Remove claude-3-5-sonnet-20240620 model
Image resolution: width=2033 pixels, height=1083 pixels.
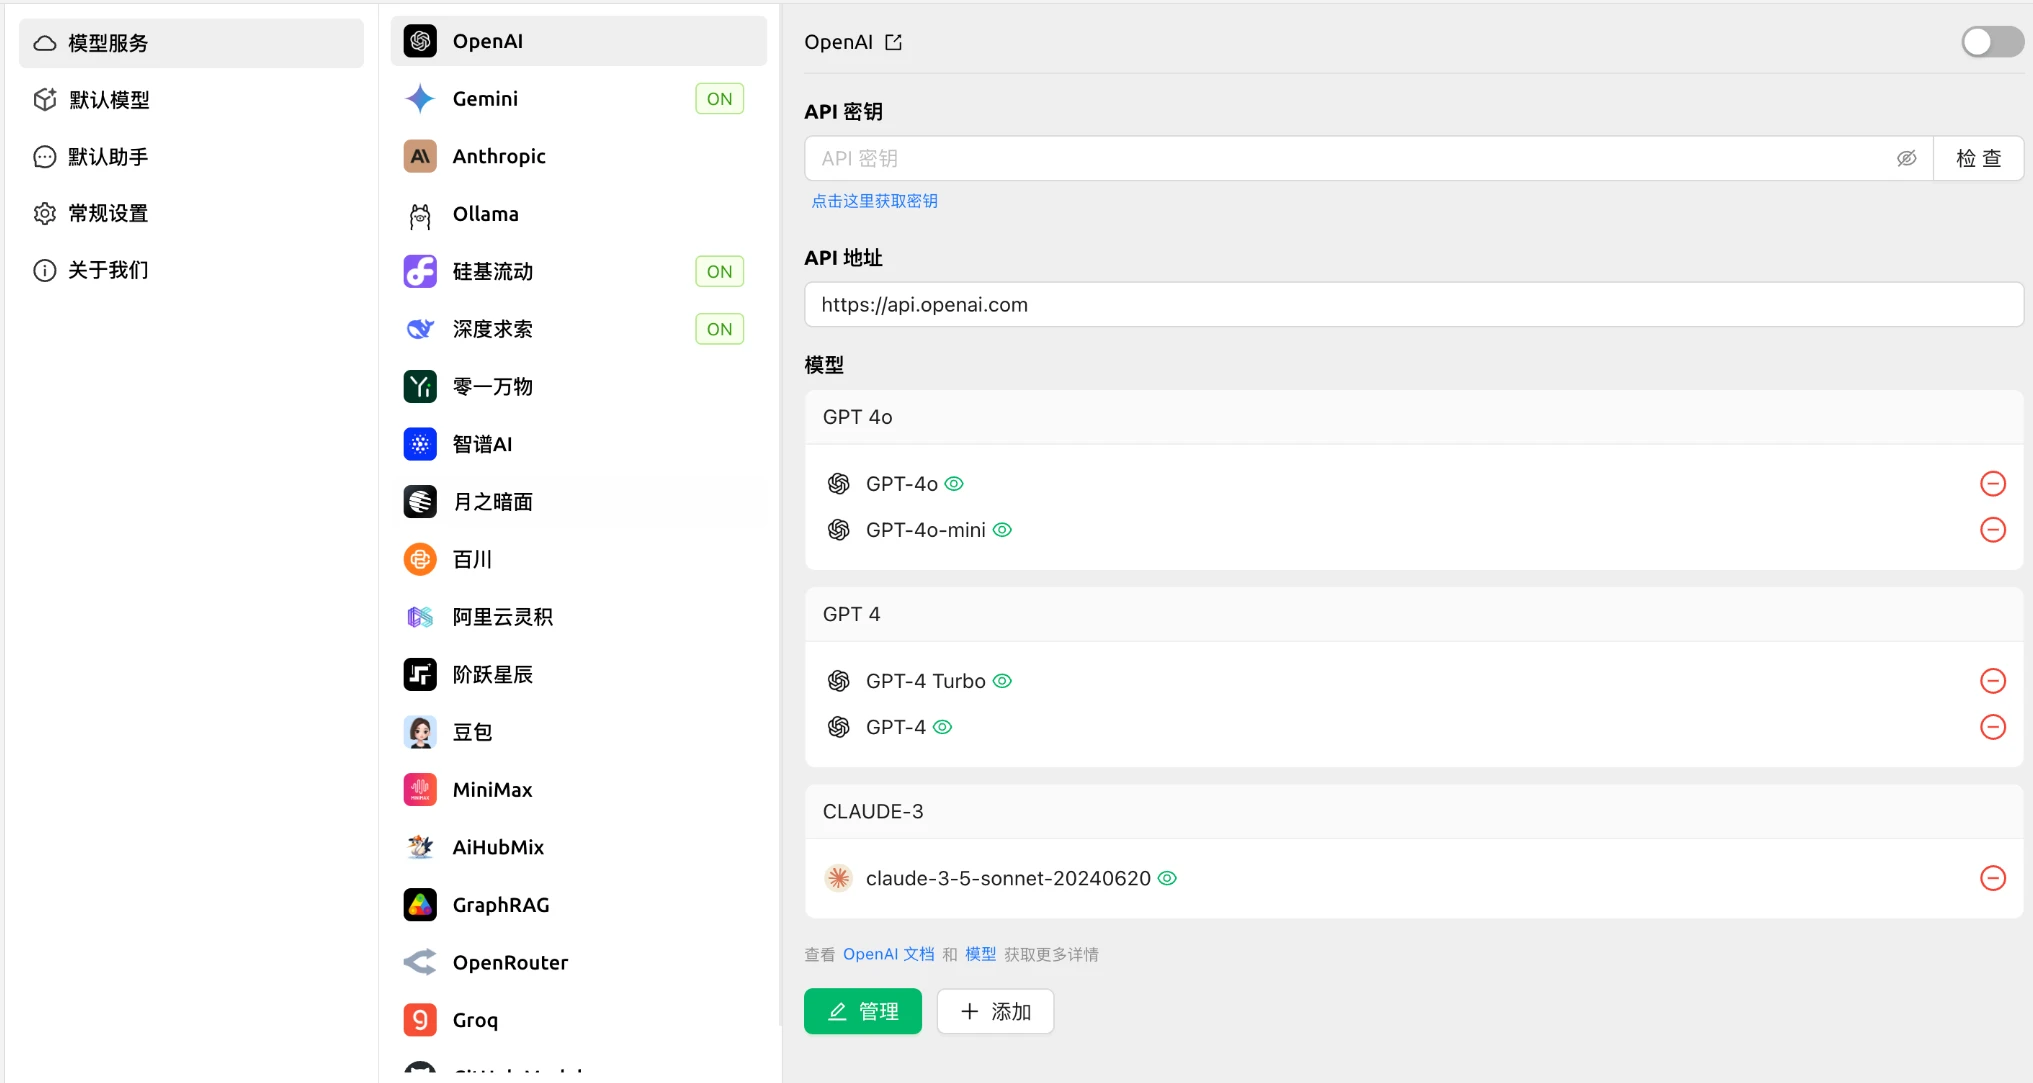(1992, 878)
